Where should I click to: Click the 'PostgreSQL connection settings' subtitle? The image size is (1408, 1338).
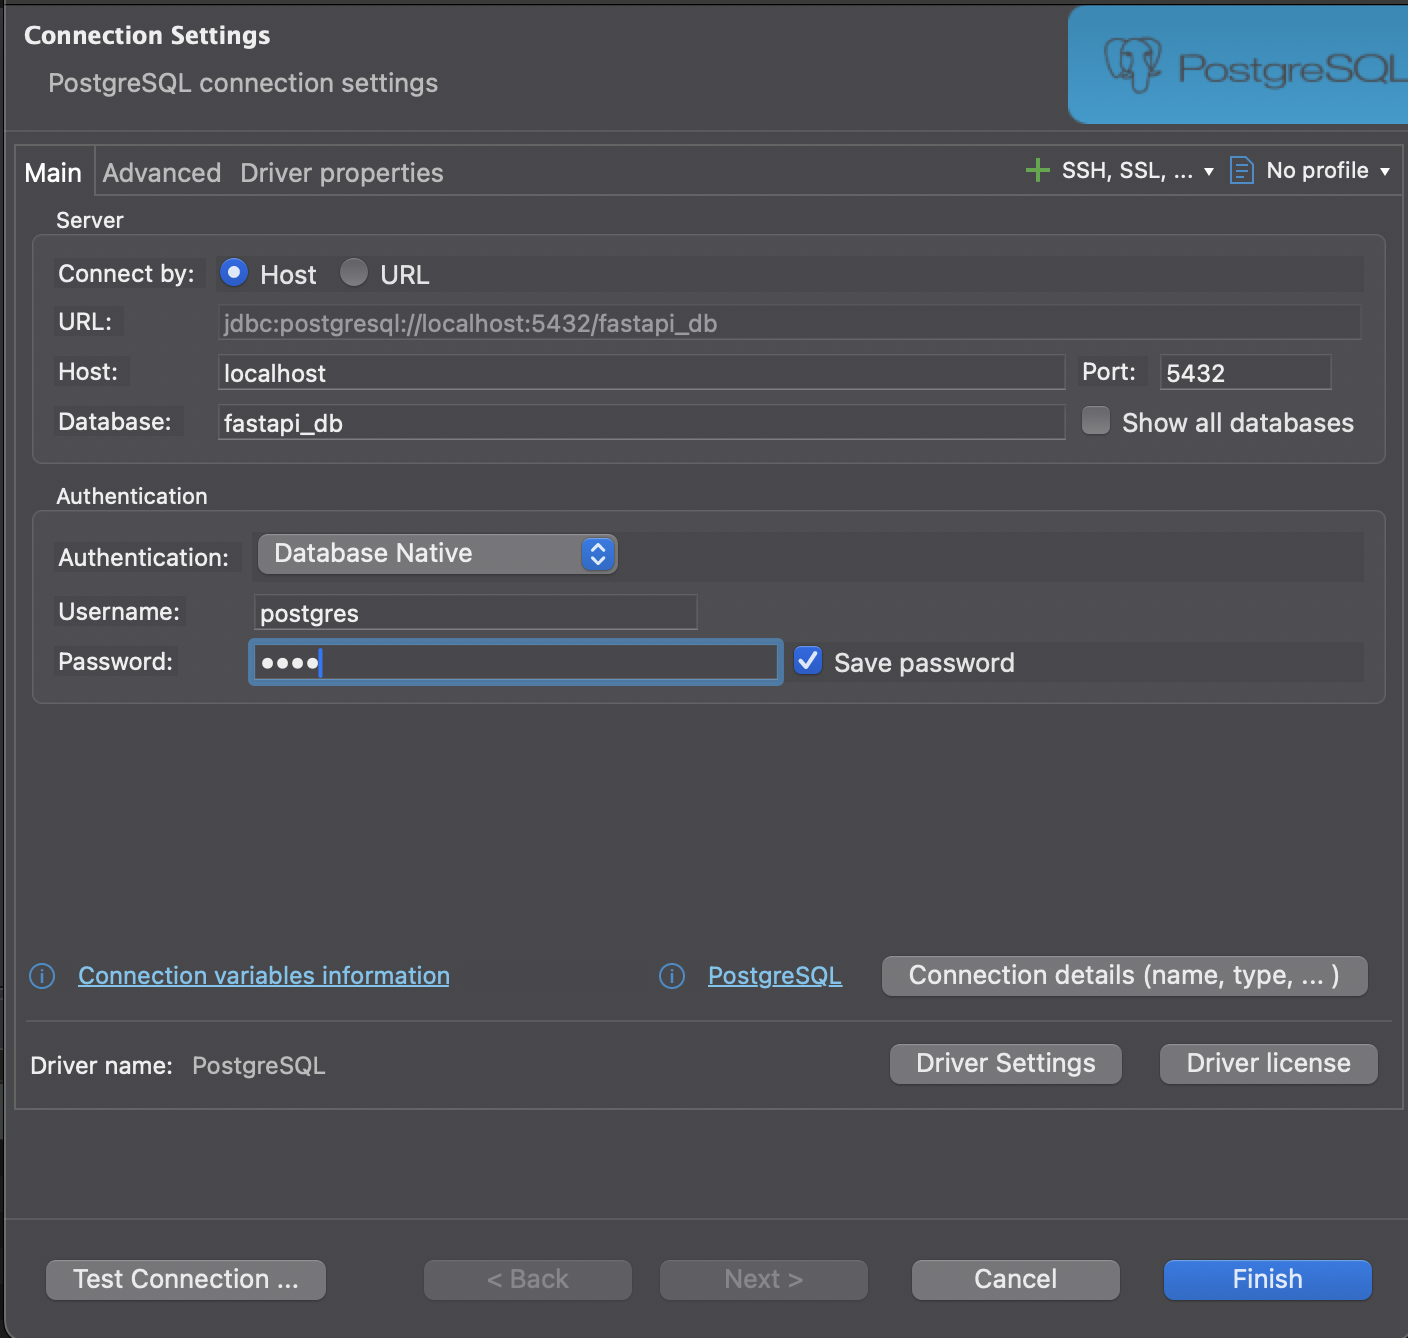pyautogui.click(x=243, y=83)
